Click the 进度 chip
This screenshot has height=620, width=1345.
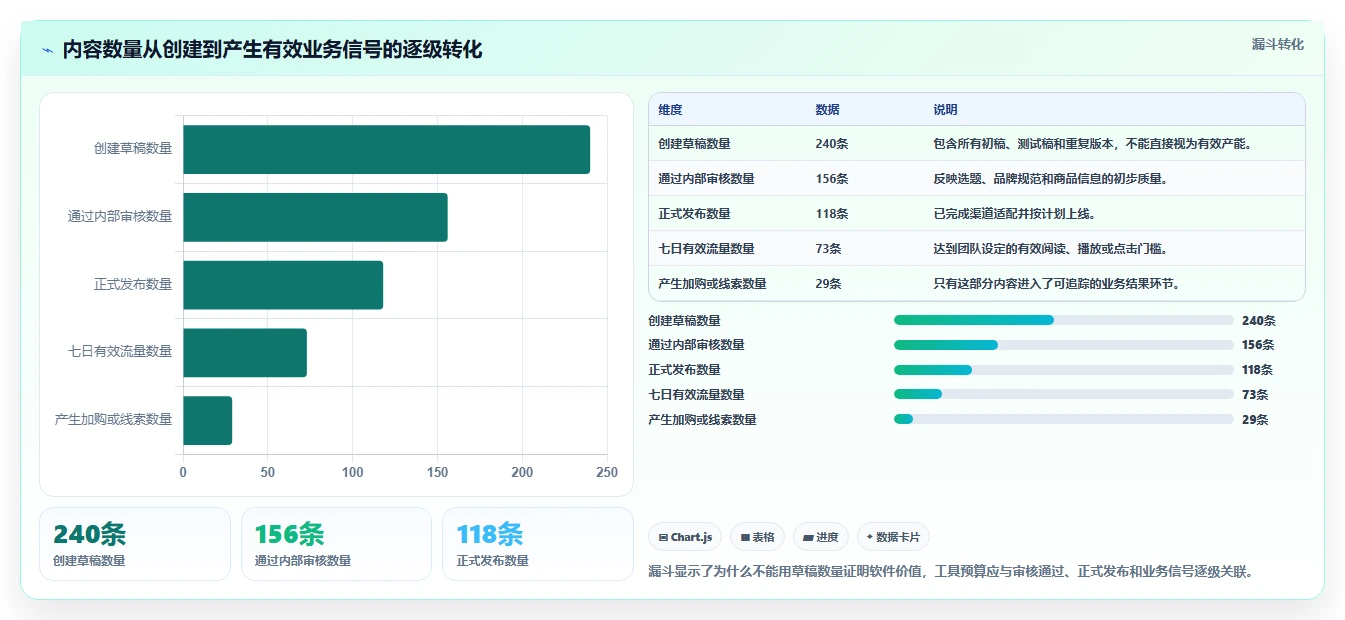820,537
